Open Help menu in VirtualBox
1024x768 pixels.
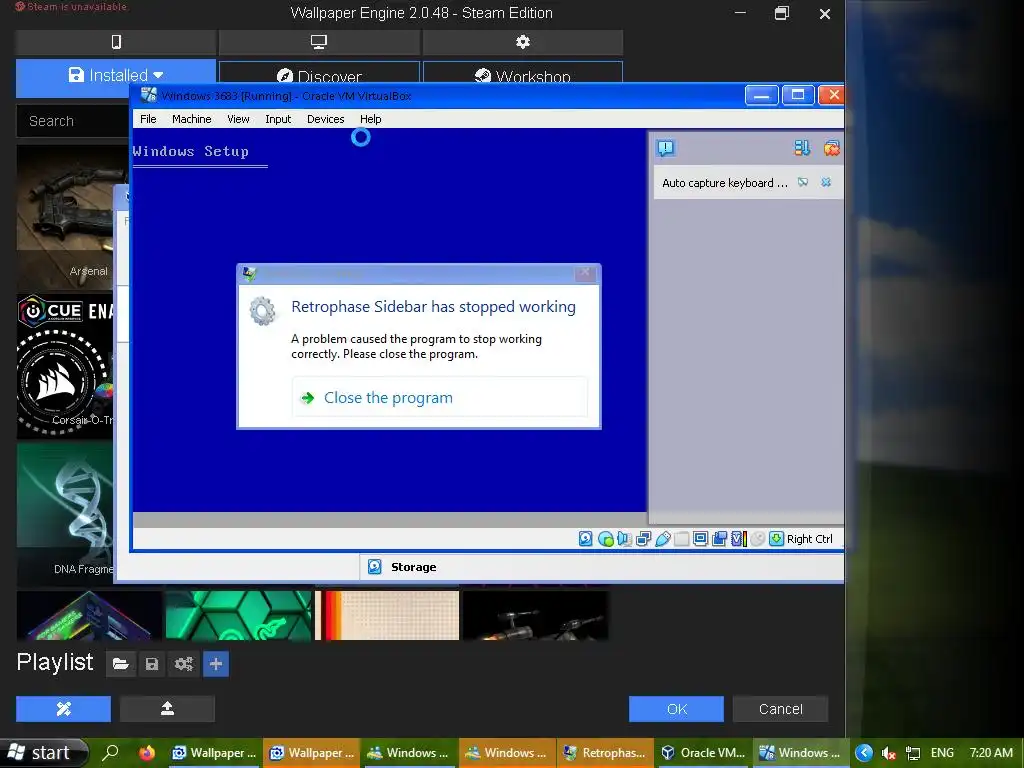click(370, 119)
